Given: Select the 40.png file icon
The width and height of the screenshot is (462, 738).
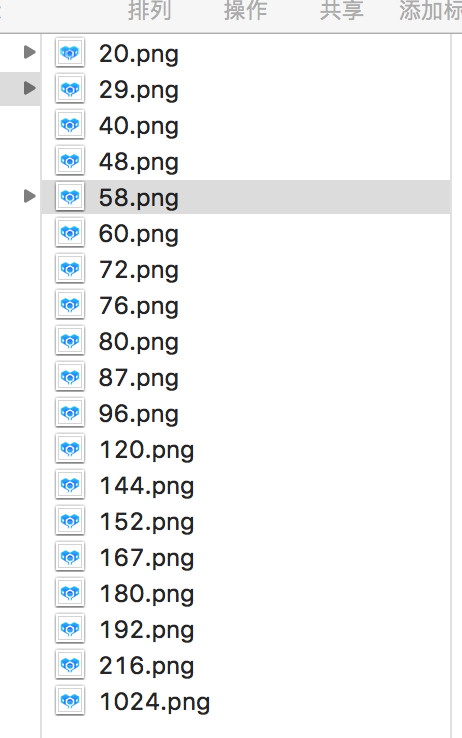Looking at the screenshot, I should click(x=70, y=125).
